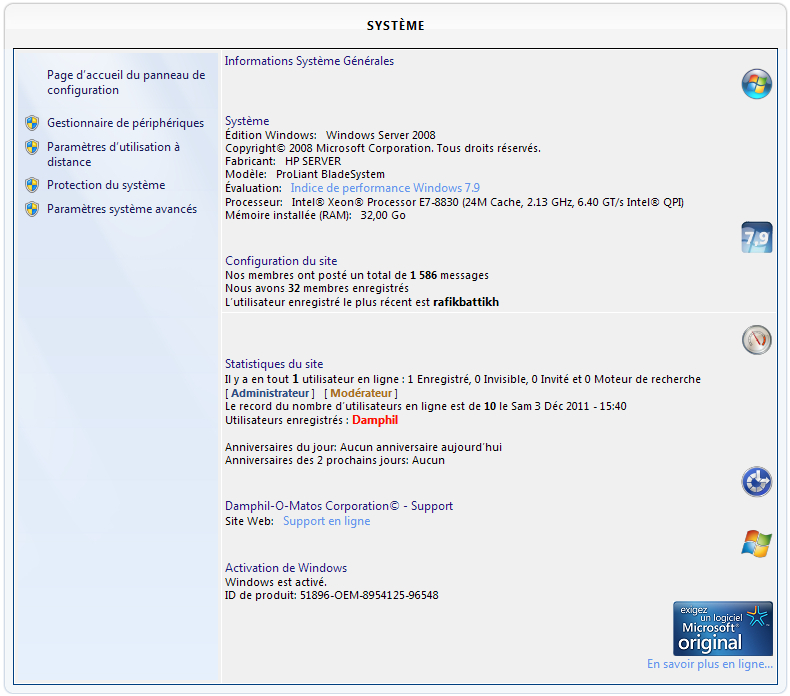Click the performance gauge icon
790x696 pixels.
(756, 340)
